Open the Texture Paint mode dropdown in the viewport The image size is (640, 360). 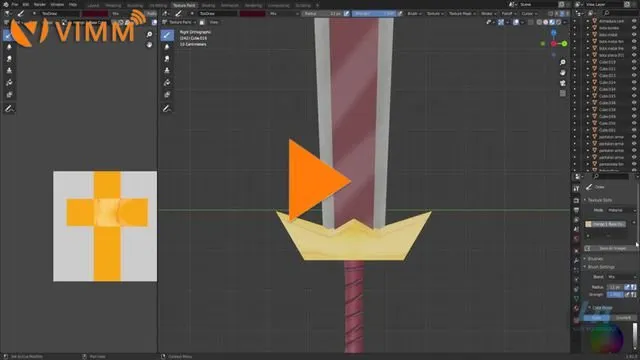click(179, 22)
